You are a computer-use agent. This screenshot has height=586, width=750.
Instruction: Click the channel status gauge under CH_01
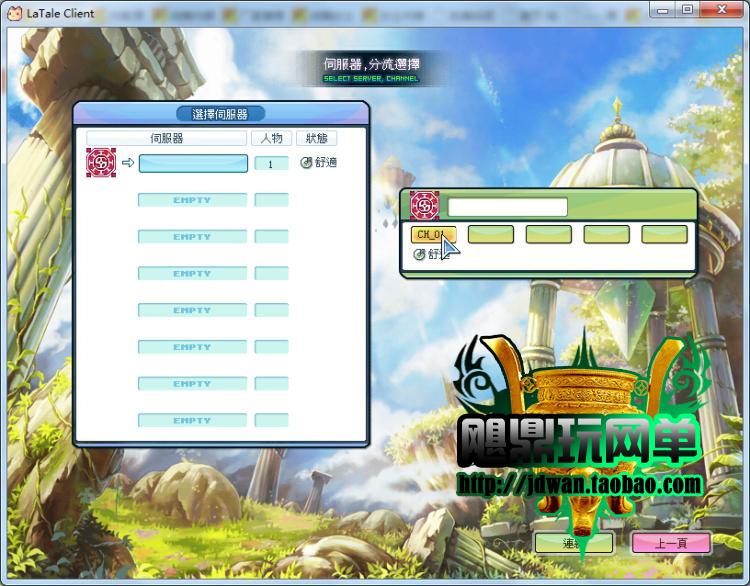coord(419,254)
